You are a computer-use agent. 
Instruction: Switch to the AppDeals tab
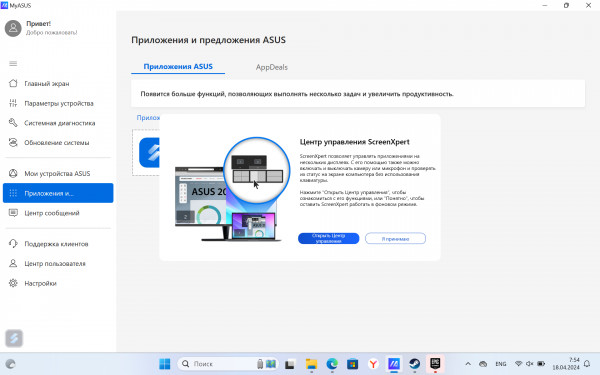point(272,67)
